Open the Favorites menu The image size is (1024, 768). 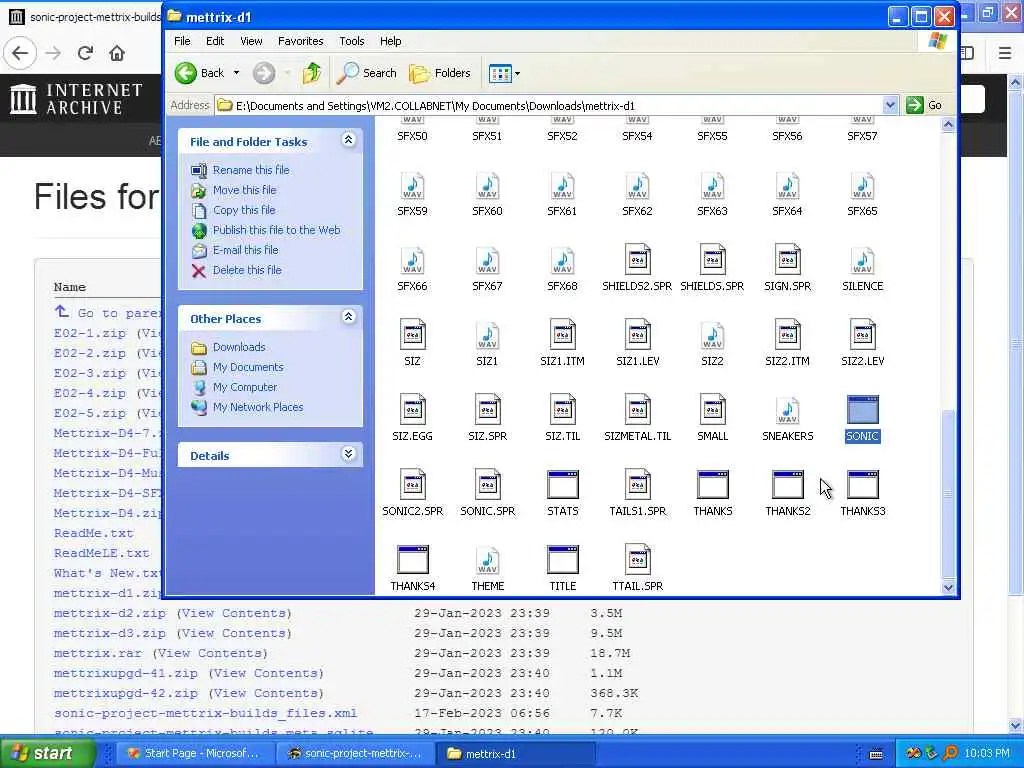(x=300, y=41)
